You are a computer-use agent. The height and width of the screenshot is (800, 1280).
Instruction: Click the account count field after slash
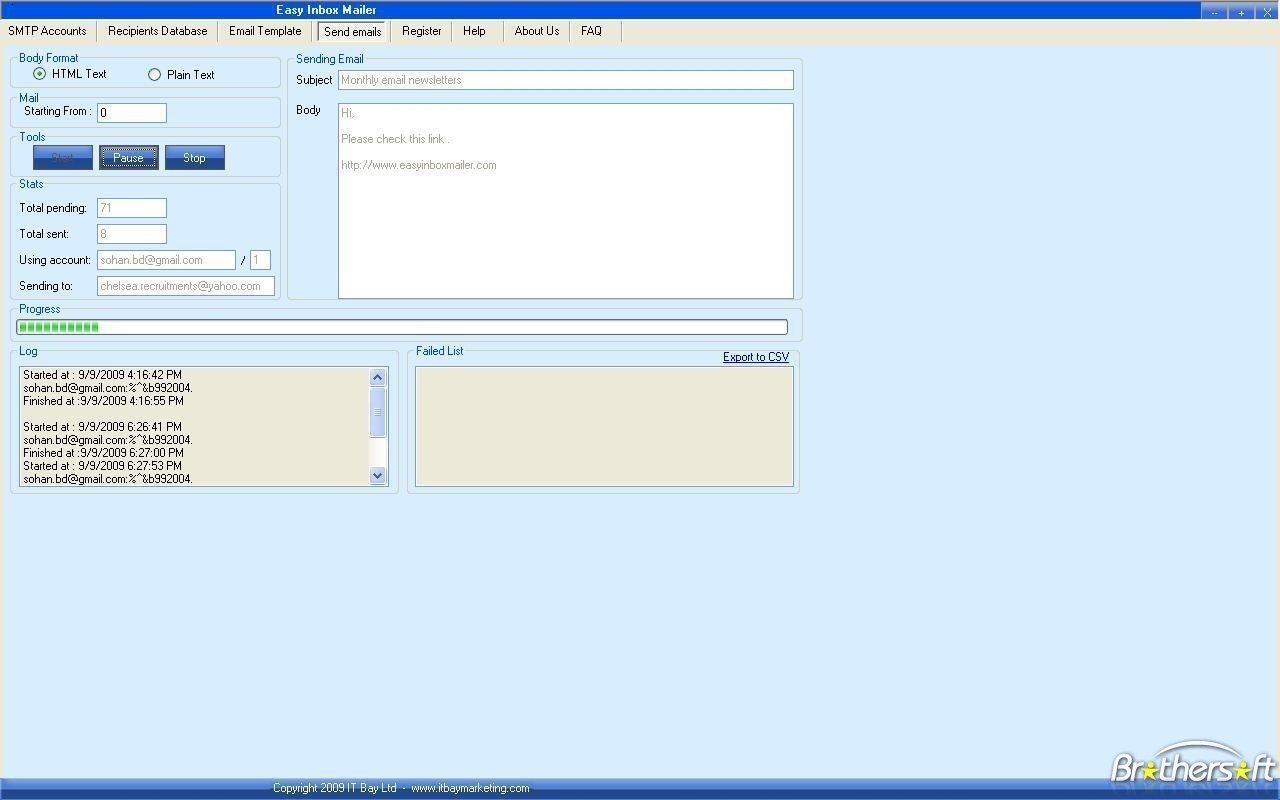point(260,260)
